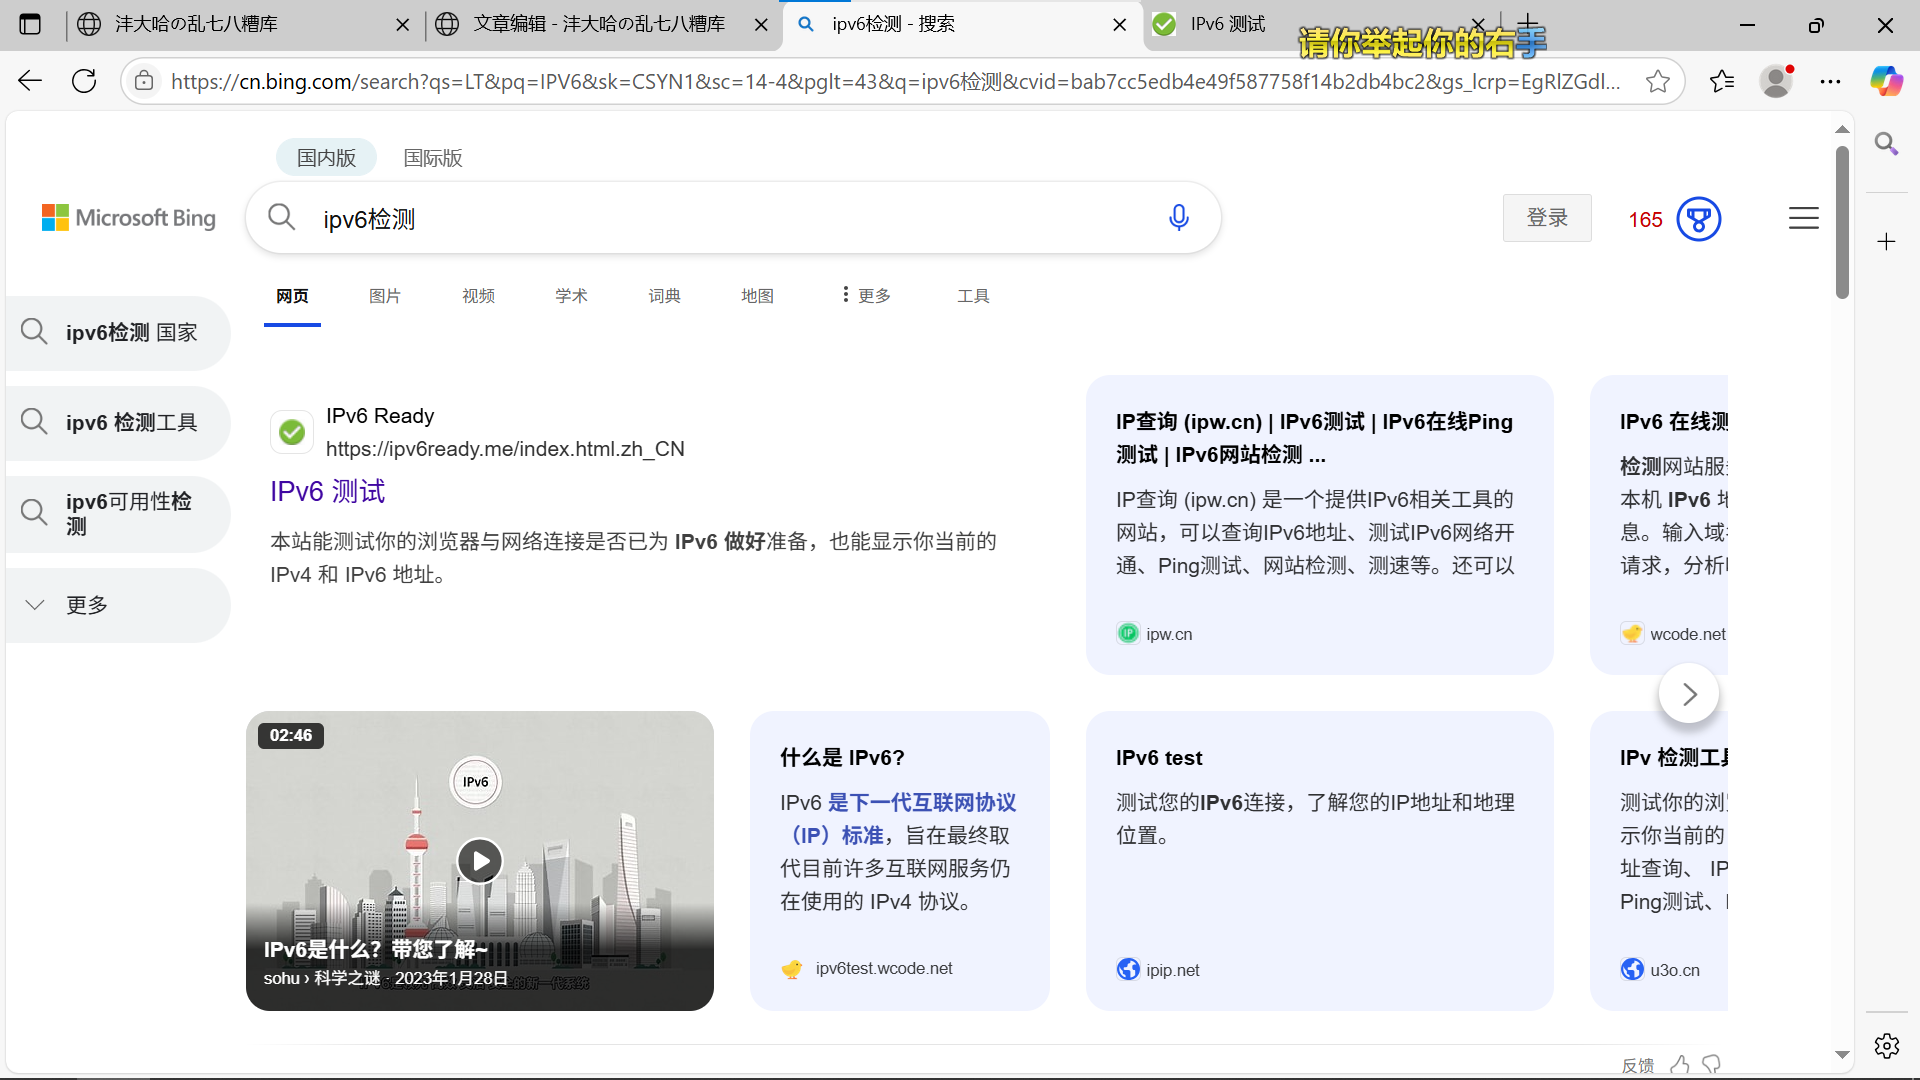Give thumbs down feedback
This screenshot has height=1080, width=1920.
click(1712, 1065)
